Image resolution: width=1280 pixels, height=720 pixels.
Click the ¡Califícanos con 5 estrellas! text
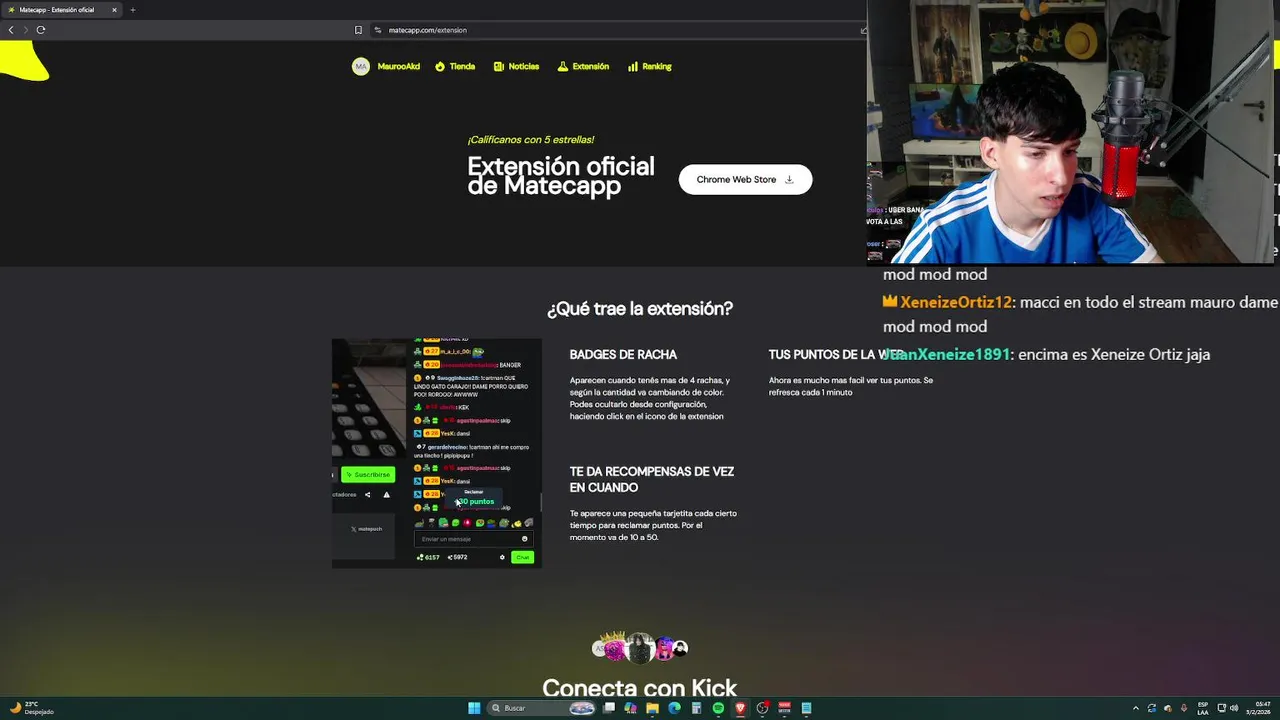pos(530,140)
